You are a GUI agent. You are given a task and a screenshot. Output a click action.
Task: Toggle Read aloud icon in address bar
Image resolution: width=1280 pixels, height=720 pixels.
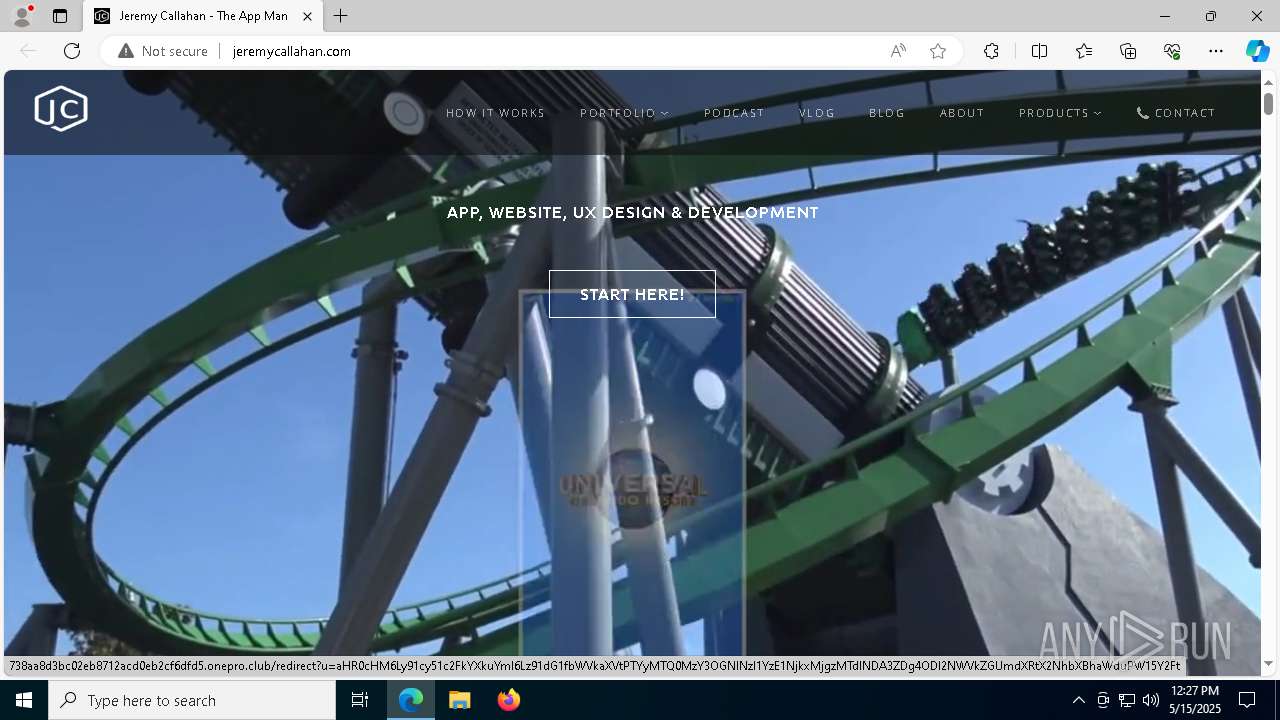click(898, 51)
